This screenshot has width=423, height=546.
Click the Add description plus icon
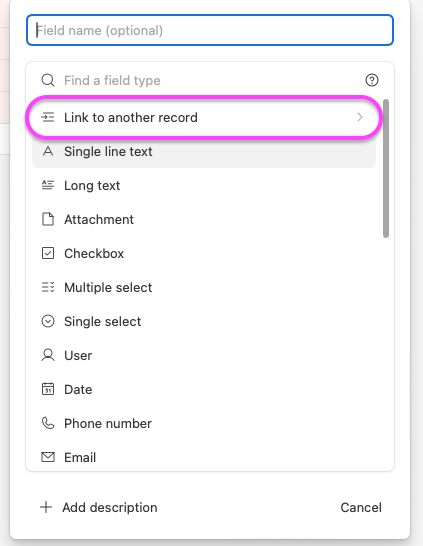[46, 507]
